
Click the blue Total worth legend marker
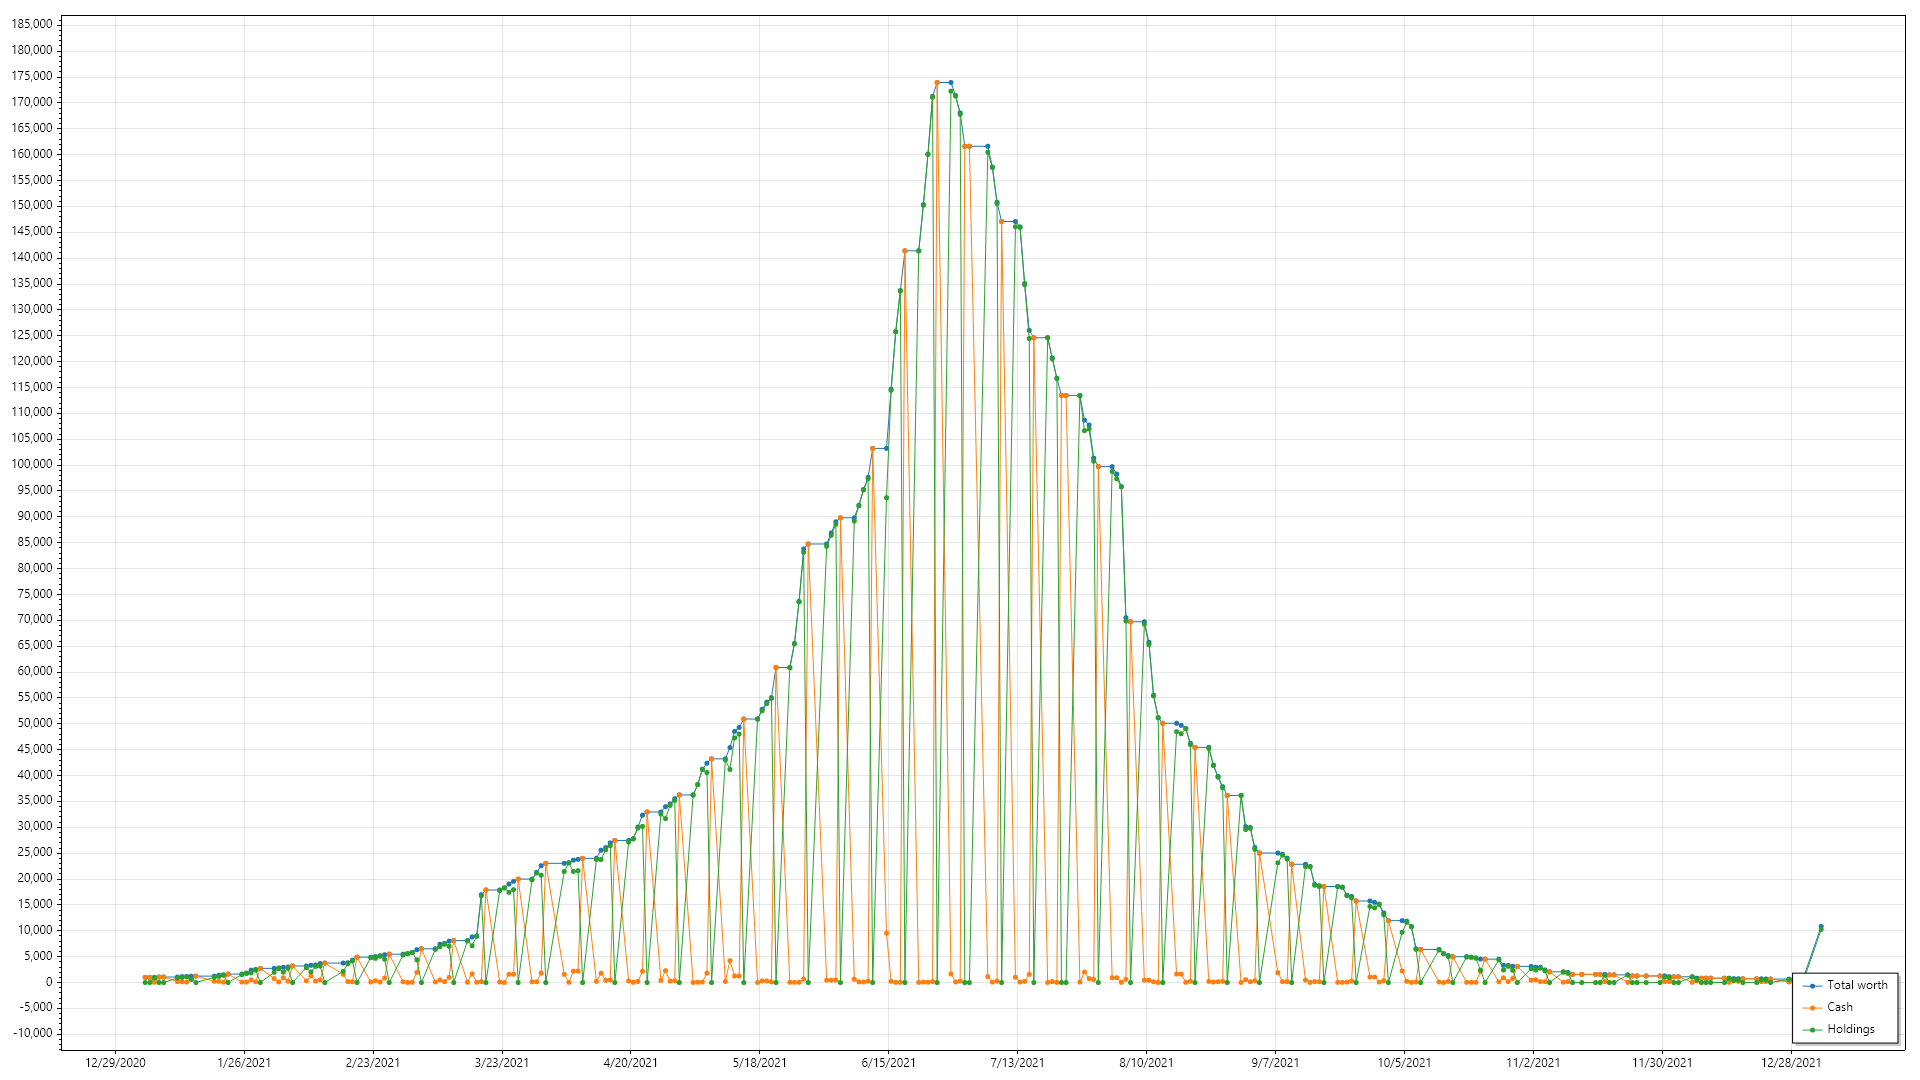[x=1813, y=986]
